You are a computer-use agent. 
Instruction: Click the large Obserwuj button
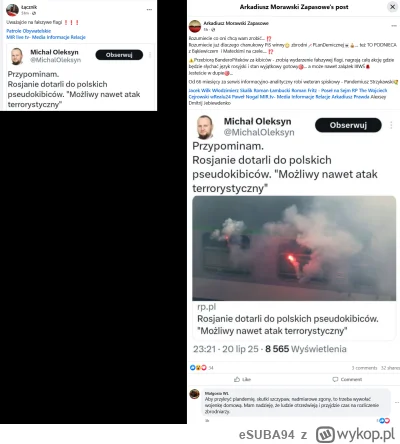tap(348, 125)
